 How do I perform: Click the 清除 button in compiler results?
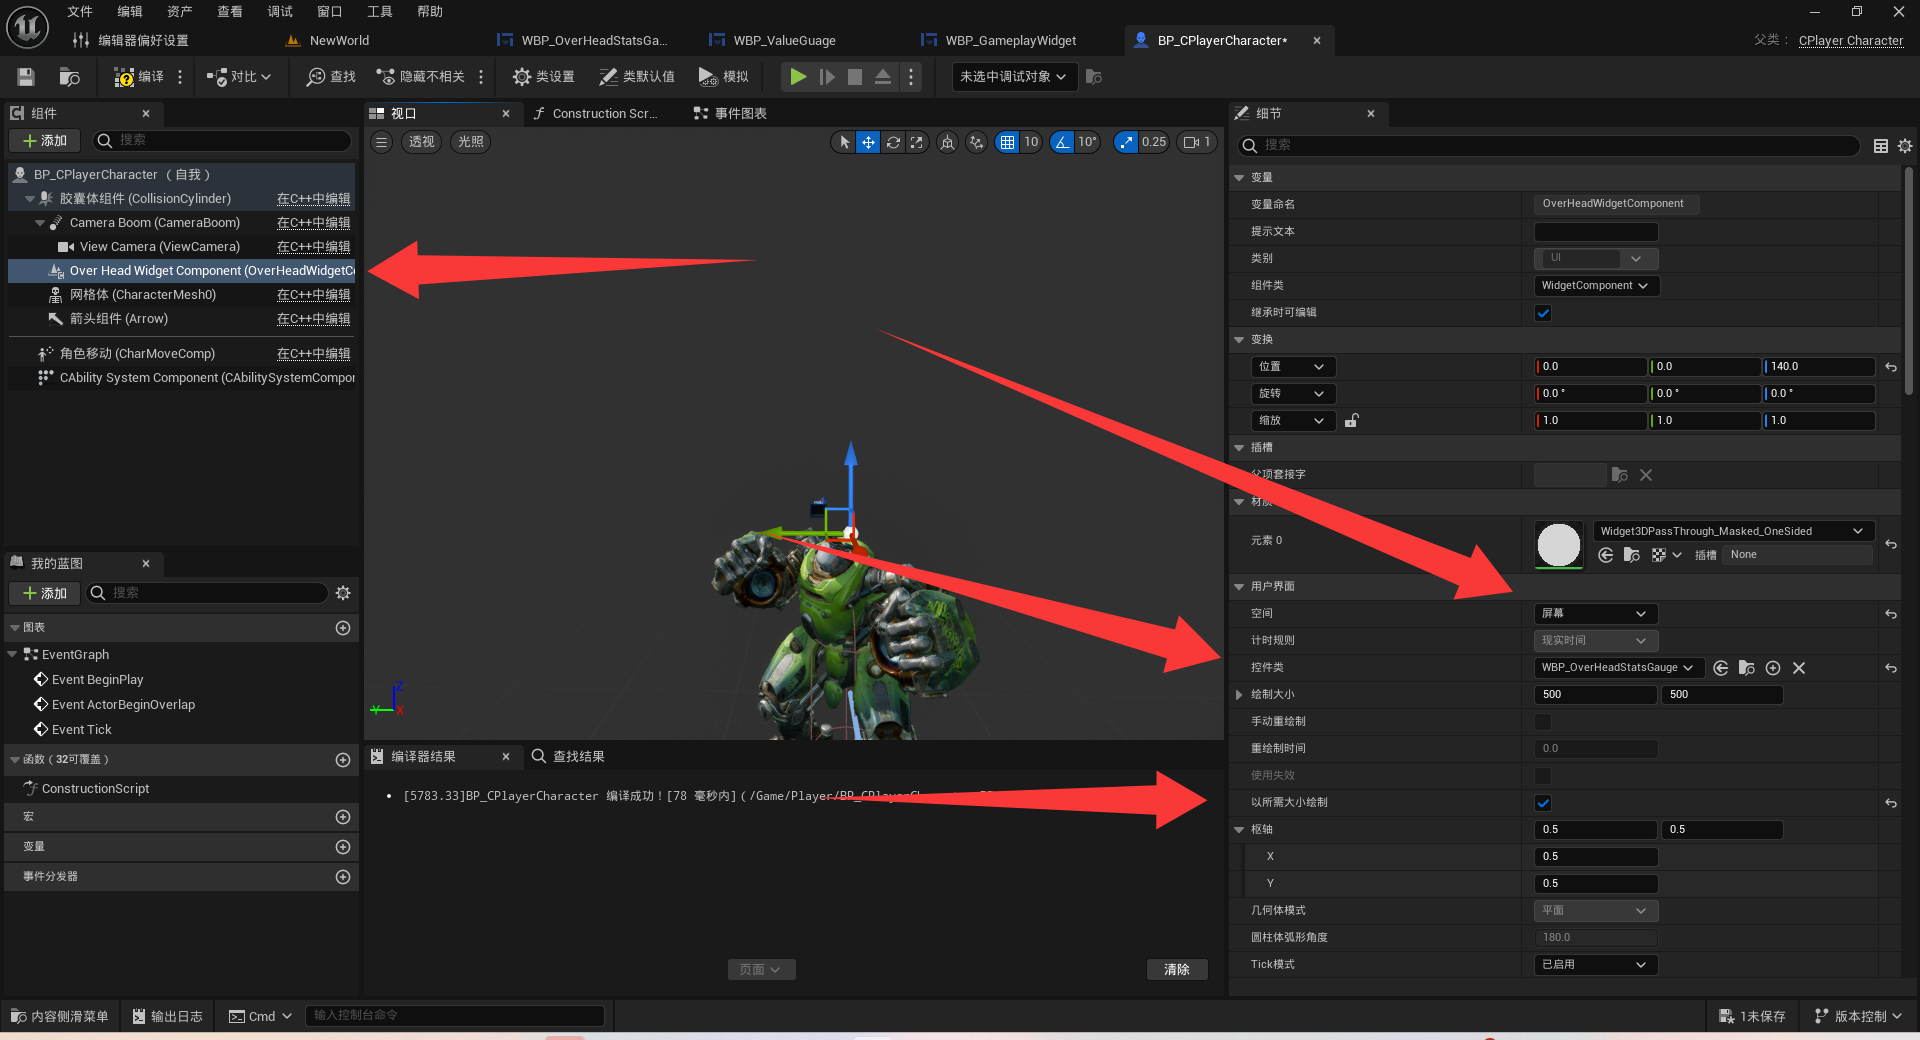(1177, 970)
